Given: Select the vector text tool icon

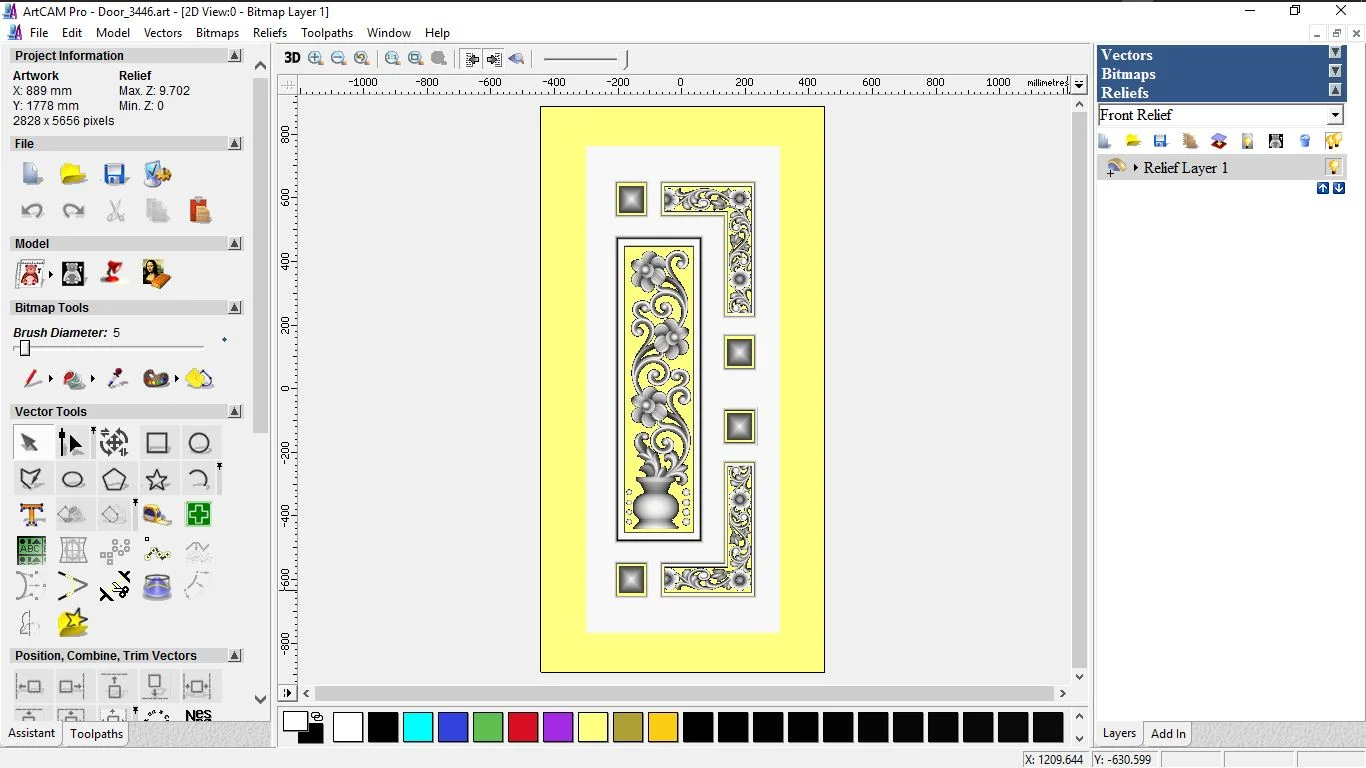Looking at the screenshot, I should tap(32, 515).
